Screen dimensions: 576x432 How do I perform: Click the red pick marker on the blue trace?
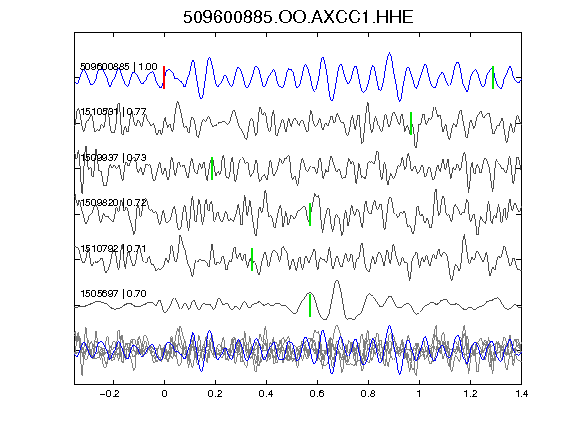(x=164, y=78)
